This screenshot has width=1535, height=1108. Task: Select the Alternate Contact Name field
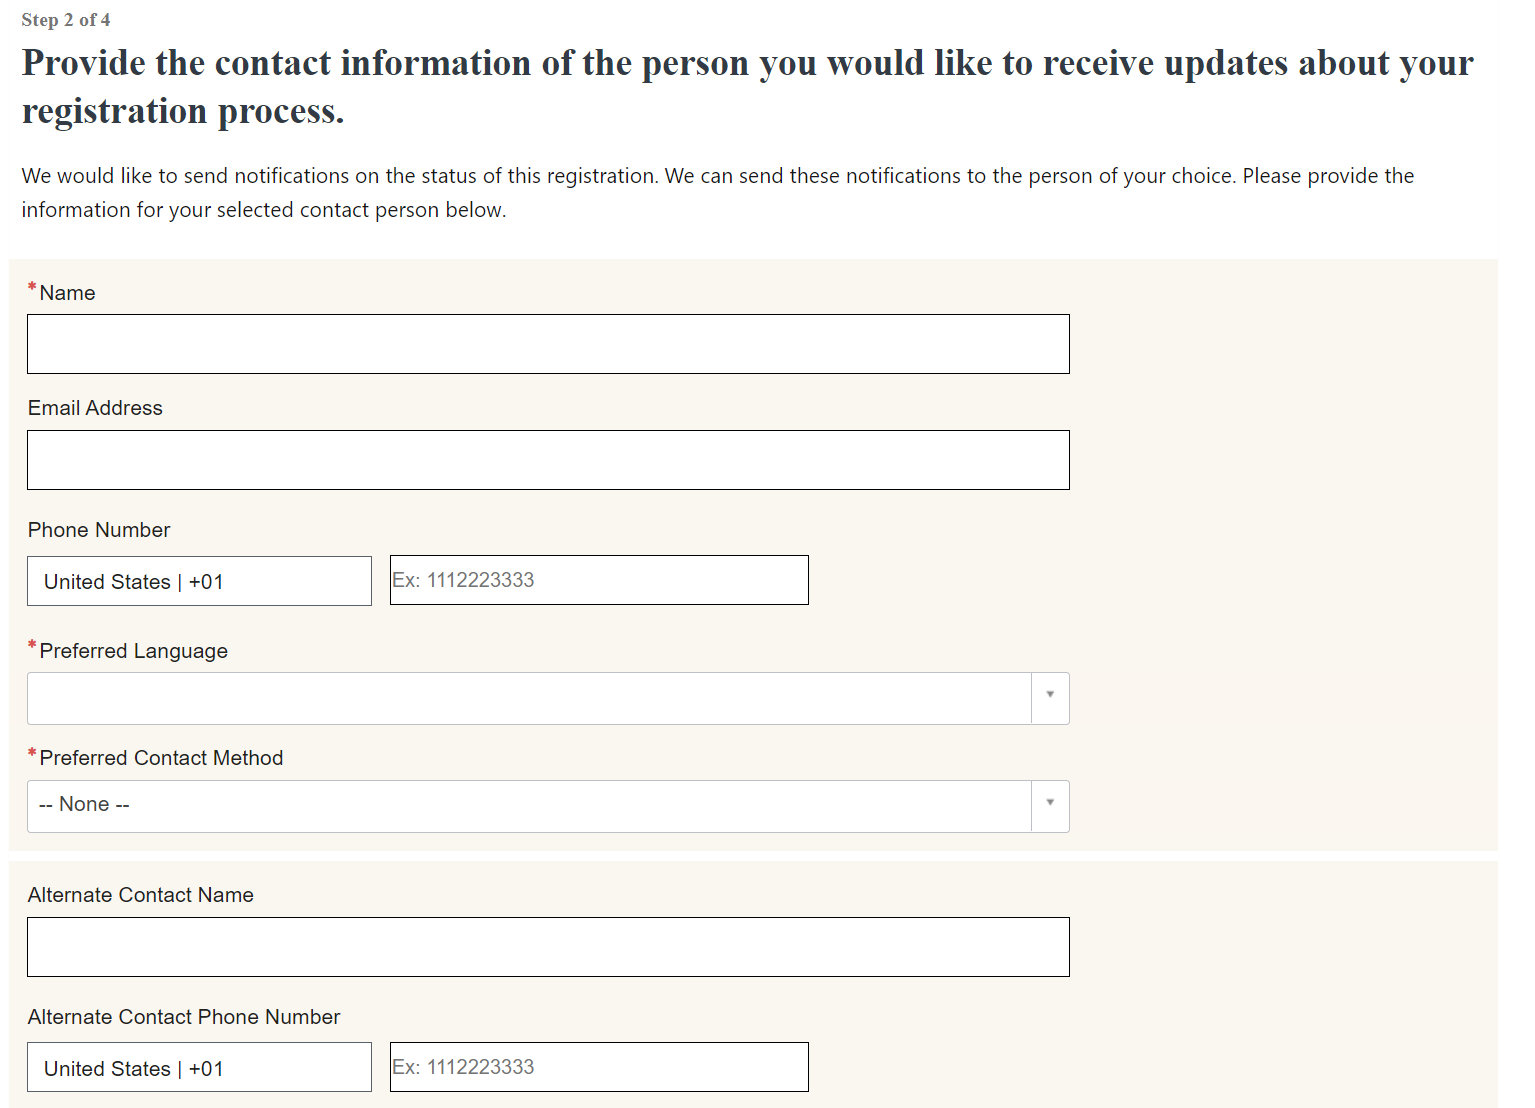pos(548,947)
